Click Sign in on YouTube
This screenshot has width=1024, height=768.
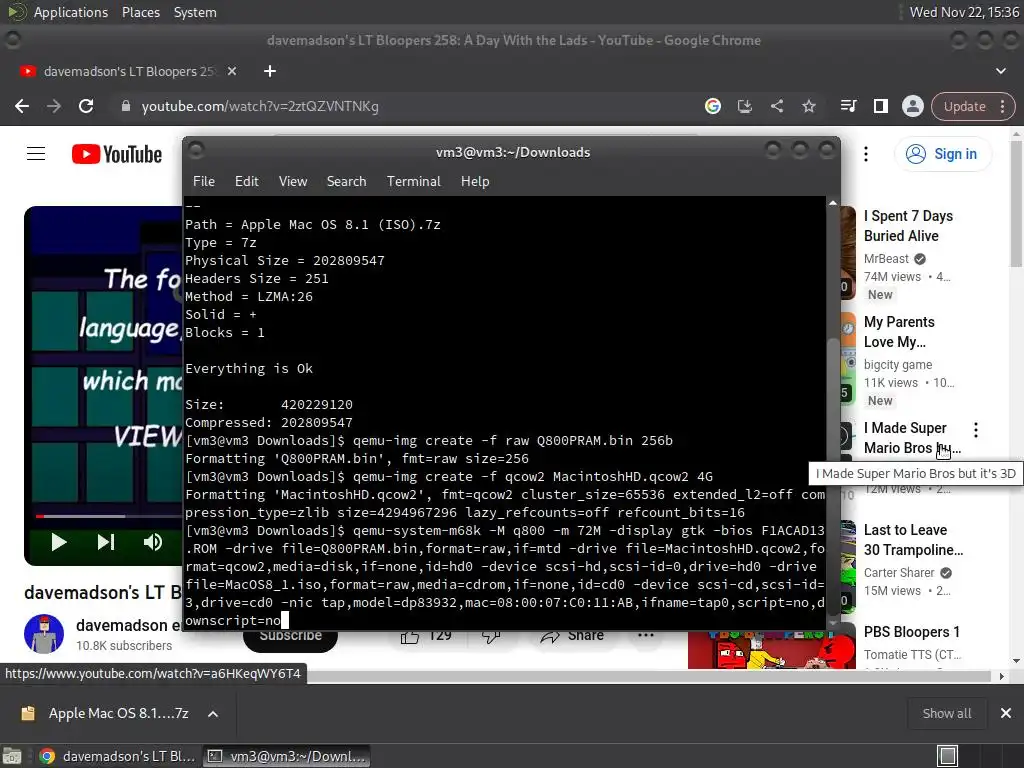click(942, 154)
